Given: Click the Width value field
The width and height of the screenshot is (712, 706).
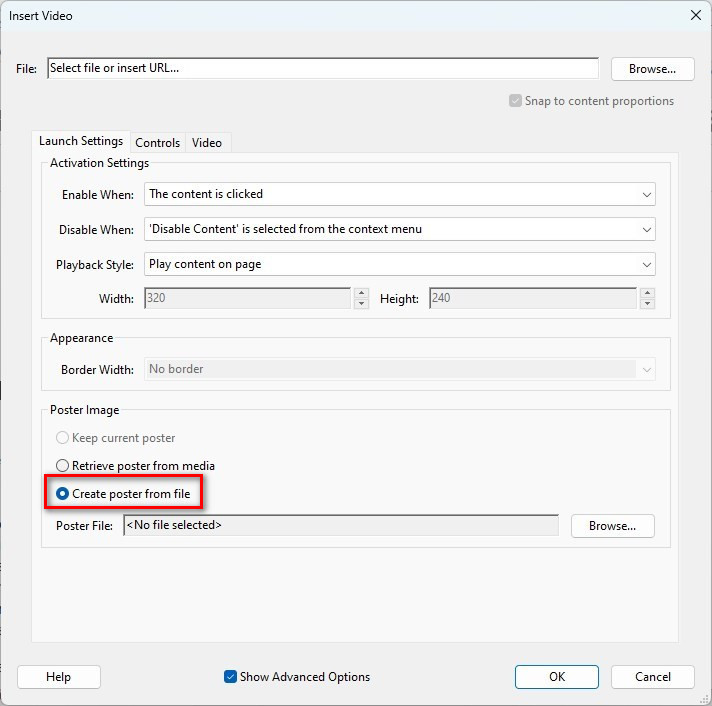Looking at the screenshot, I should (247, 298).
